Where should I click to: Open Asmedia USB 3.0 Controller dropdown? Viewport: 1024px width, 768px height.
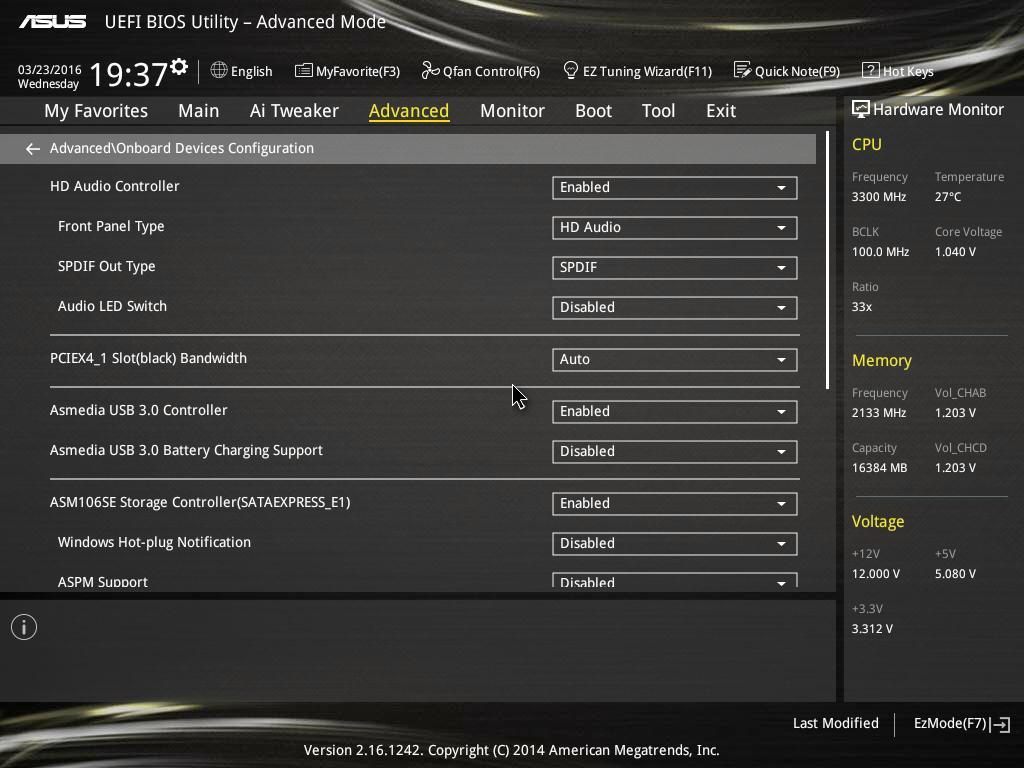pyautogui.click(x=674, y=411)
